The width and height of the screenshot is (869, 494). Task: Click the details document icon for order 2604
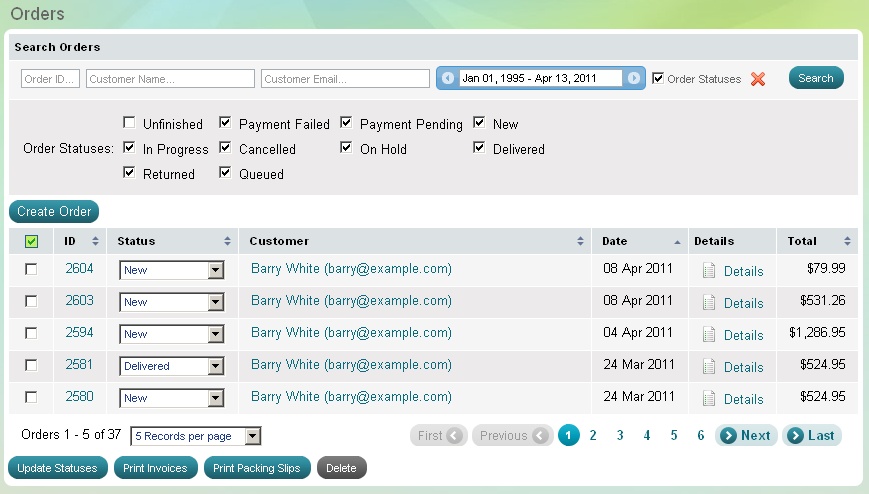(x=709, y=270)
